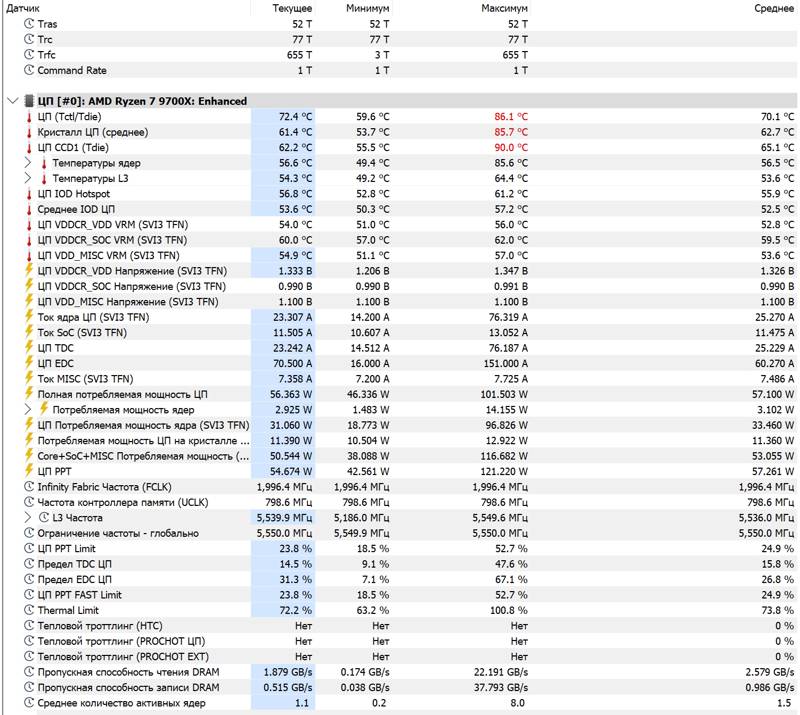The height and width of the screenshot is (715, 800).
Task: Click the Максимум column header
Action: (x=504, y=8)
